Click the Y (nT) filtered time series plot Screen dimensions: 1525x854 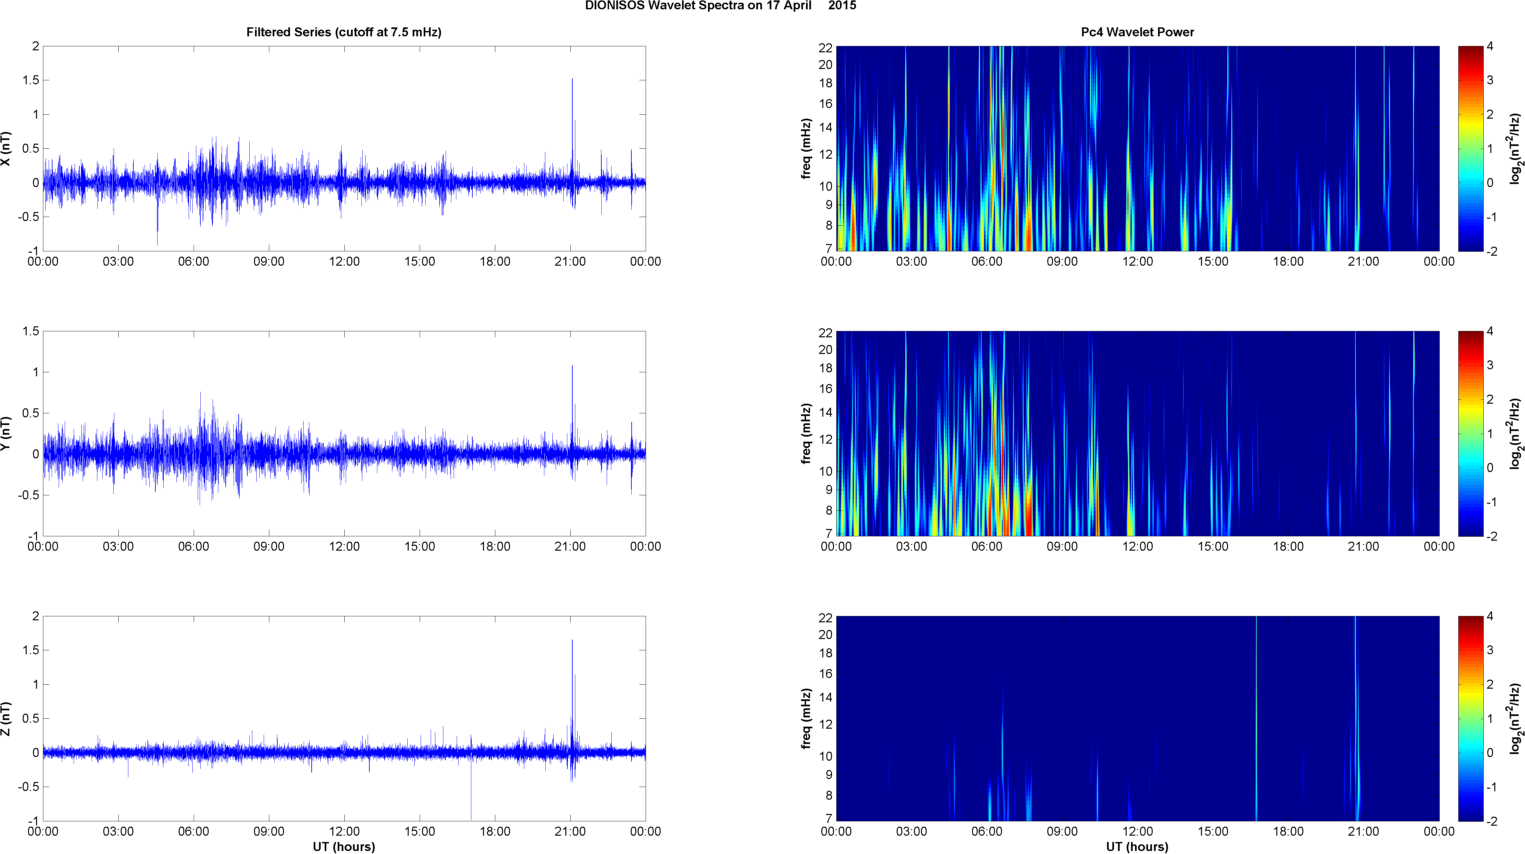(344, 433)
